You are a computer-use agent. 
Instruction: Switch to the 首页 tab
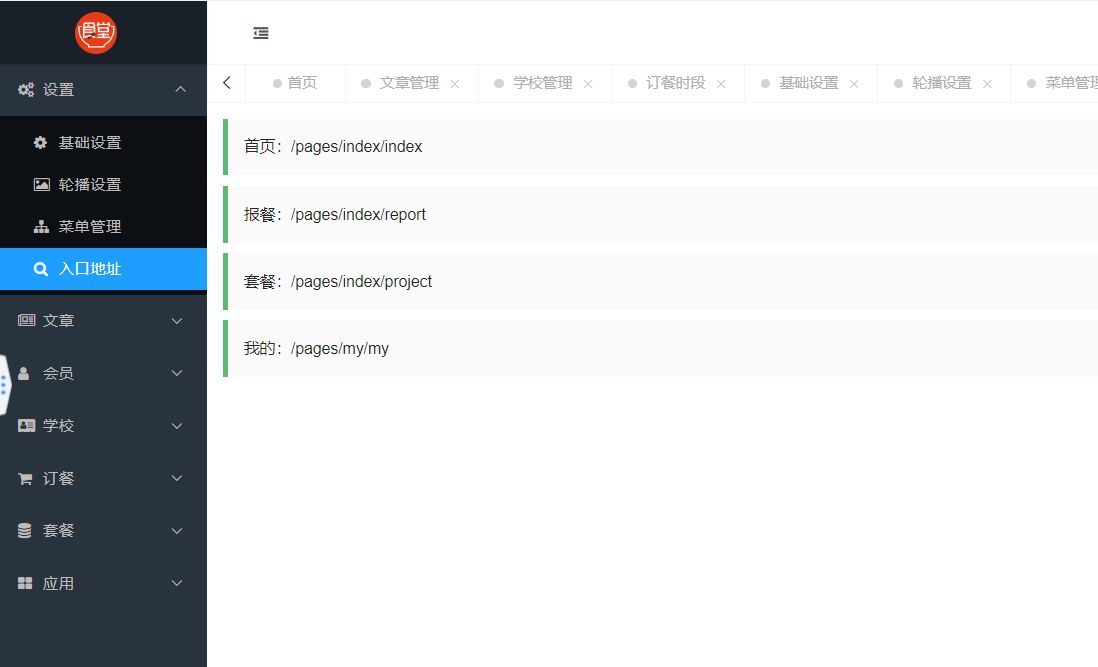coord(301,83)
